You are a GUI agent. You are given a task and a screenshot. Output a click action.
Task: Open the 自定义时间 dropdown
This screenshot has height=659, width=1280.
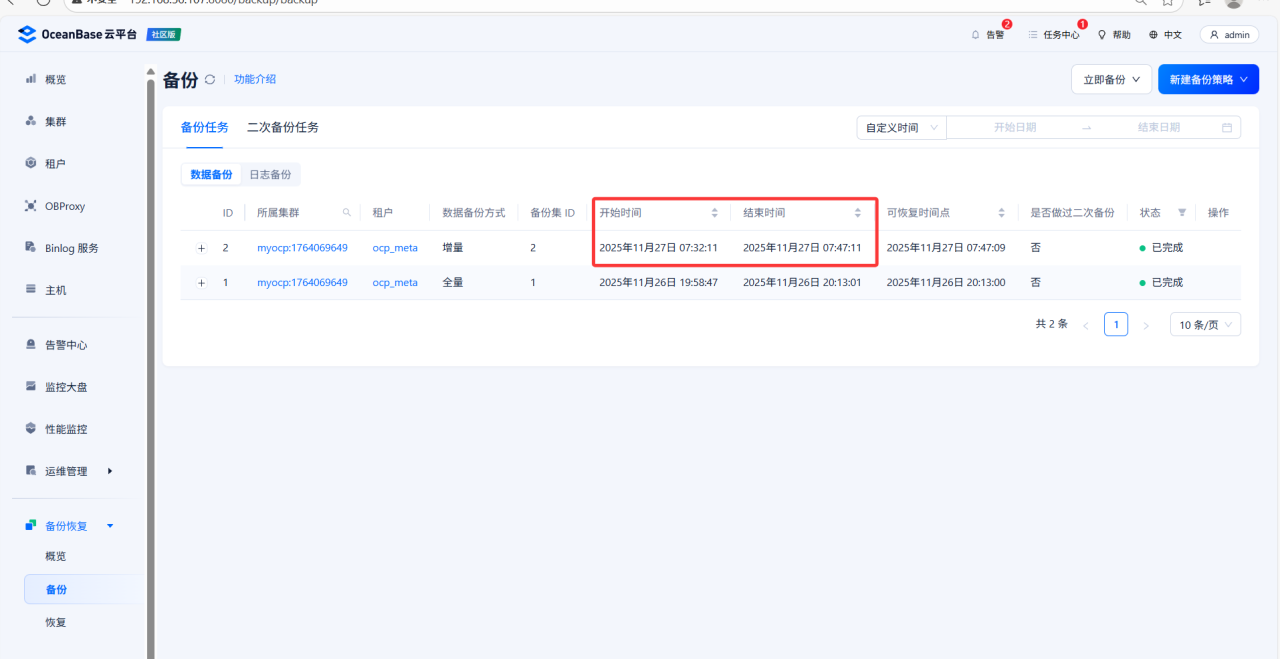pos(902,128)
